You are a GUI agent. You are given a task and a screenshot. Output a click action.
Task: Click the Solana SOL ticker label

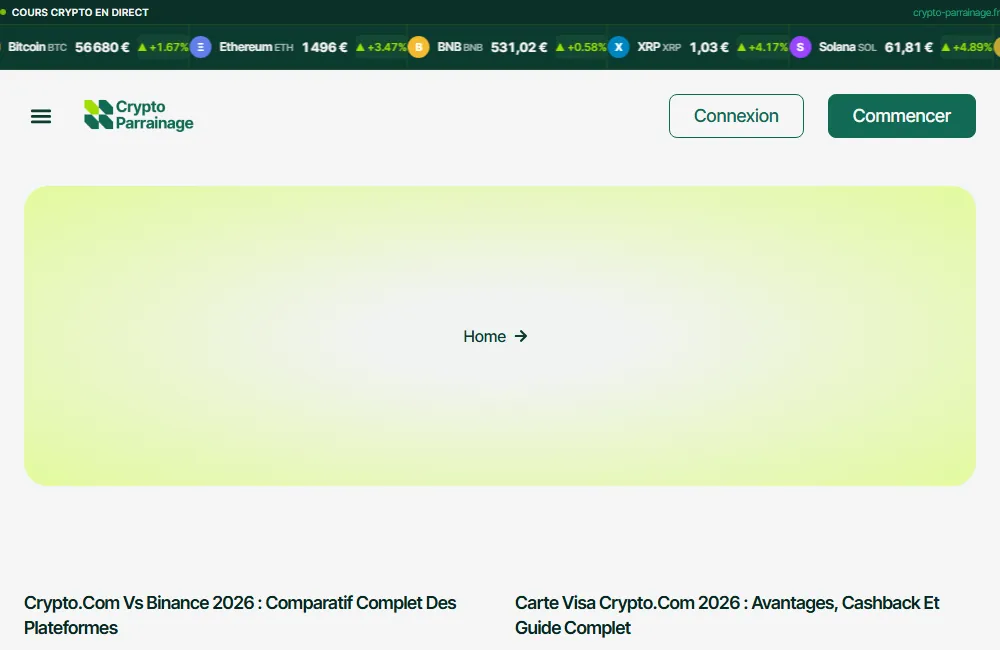tap(848, 47)
